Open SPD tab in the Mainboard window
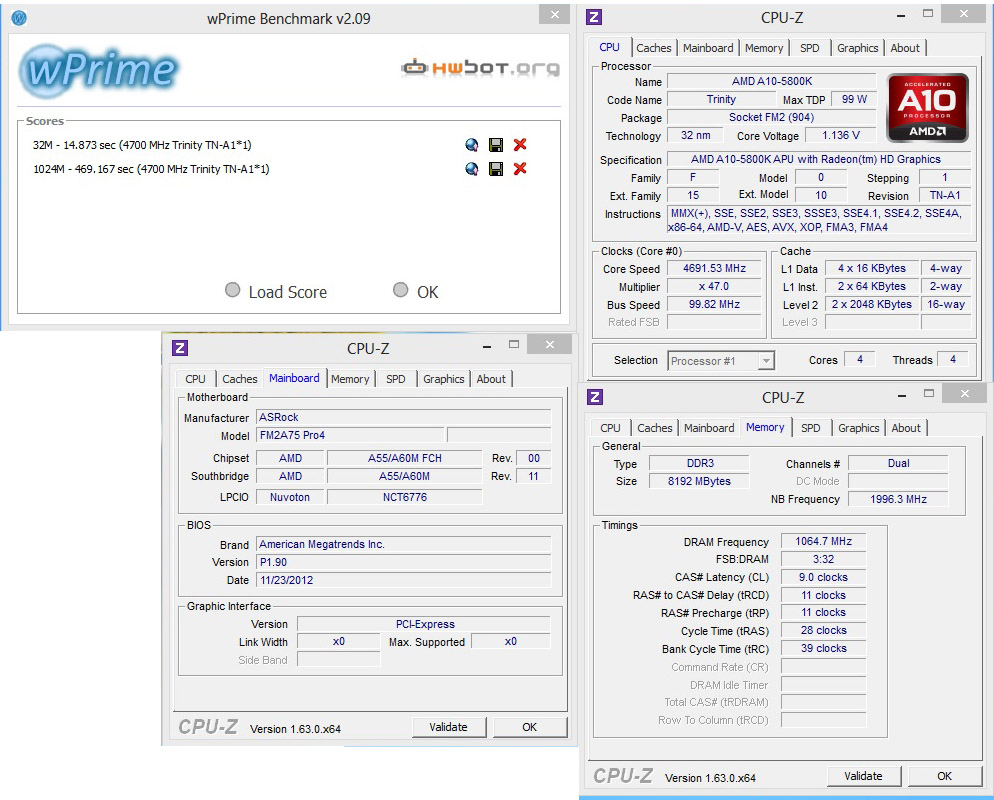The height and width of the screenshot is (800, 994). pos(396,379)
